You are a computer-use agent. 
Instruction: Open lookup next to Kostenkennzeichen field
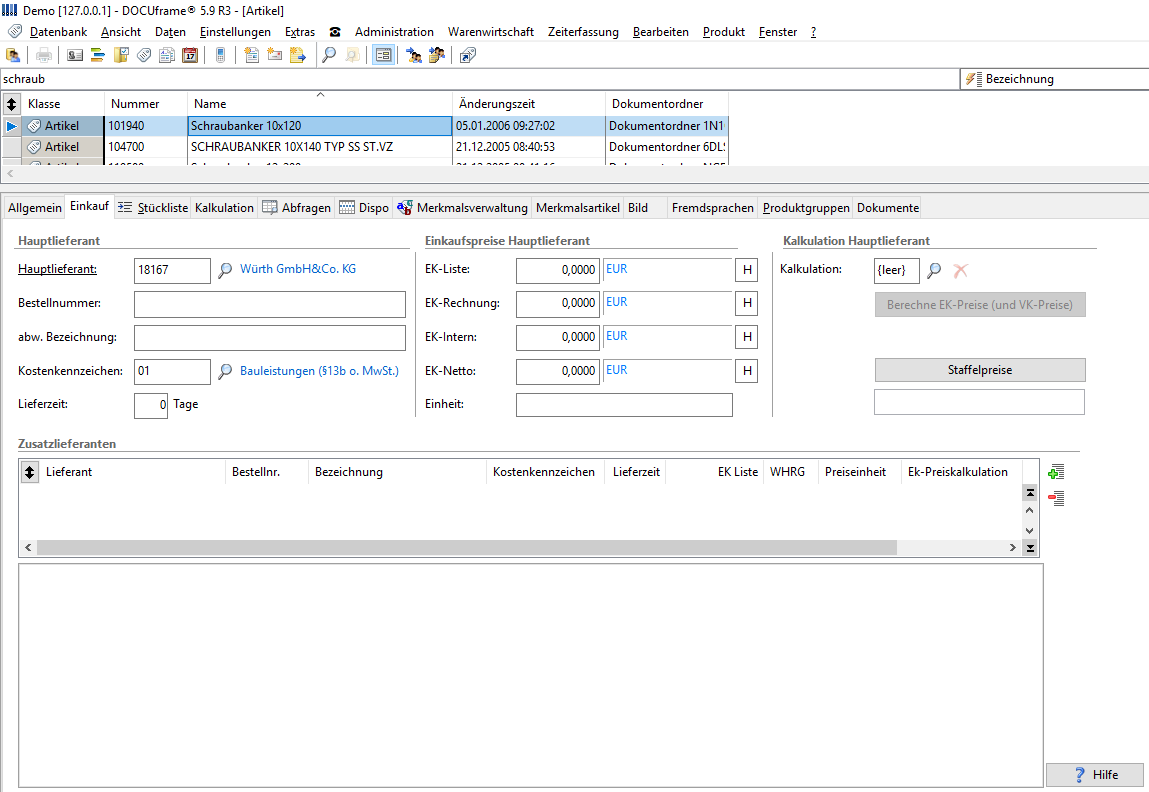click(x=225, y=371)
